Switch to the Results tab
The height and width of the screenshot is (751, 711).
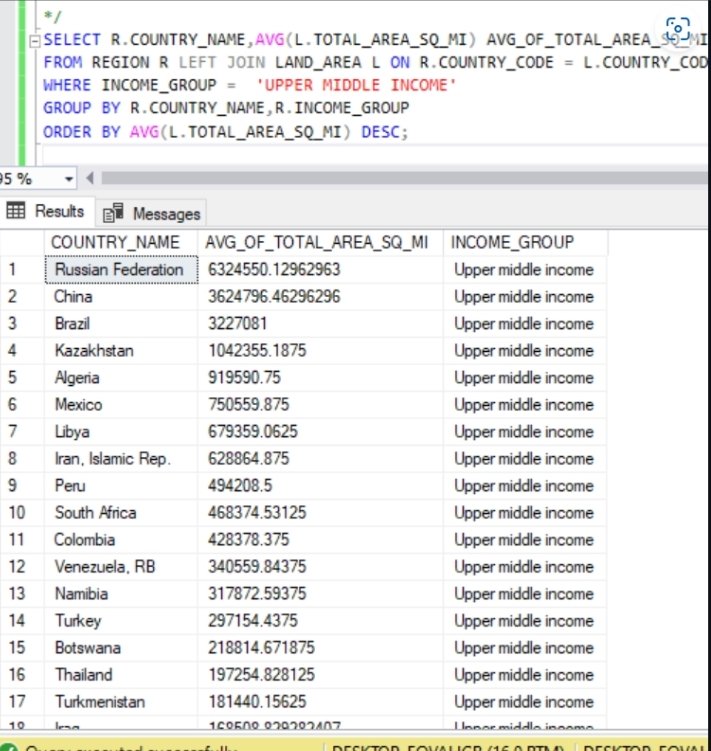(46, 211)
